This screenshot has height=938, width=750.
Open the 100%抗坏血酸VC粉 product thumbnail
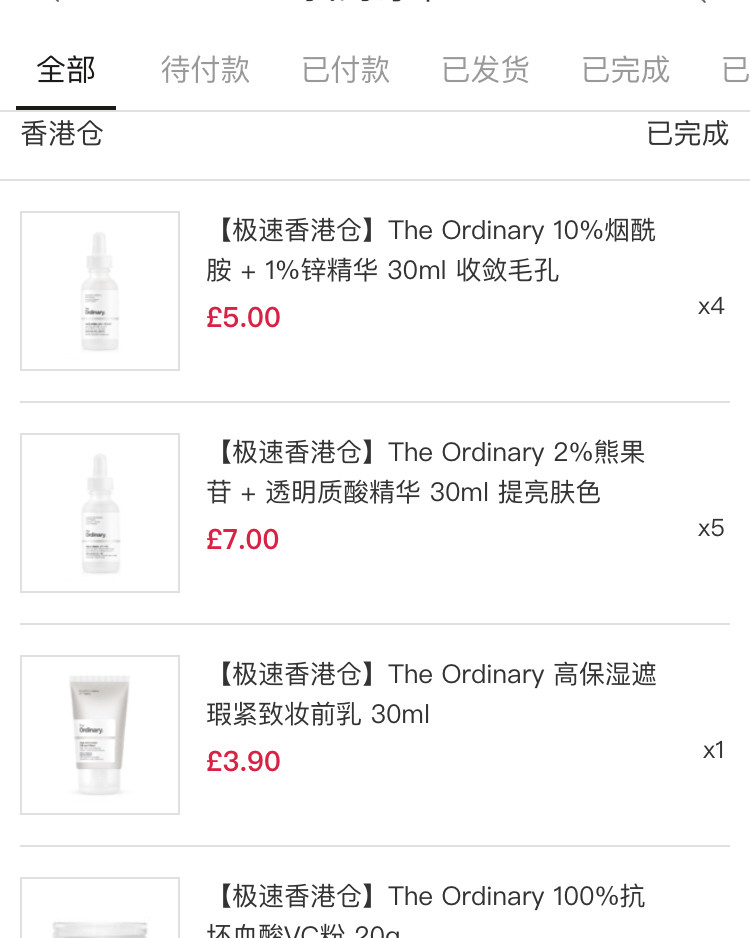tap(100, 907)
